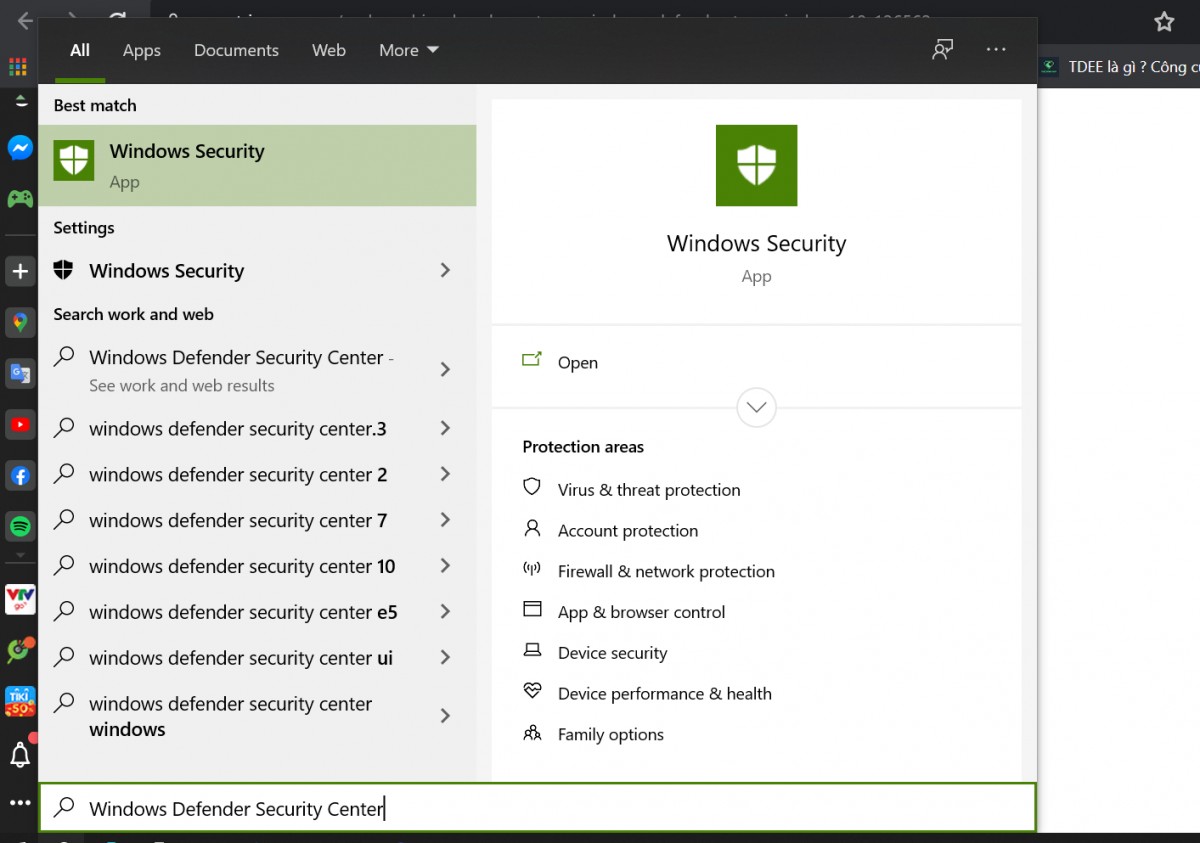Click the Windows Security settings shield icon
This screenshot has height=843, width=1200.
(64, 270)
